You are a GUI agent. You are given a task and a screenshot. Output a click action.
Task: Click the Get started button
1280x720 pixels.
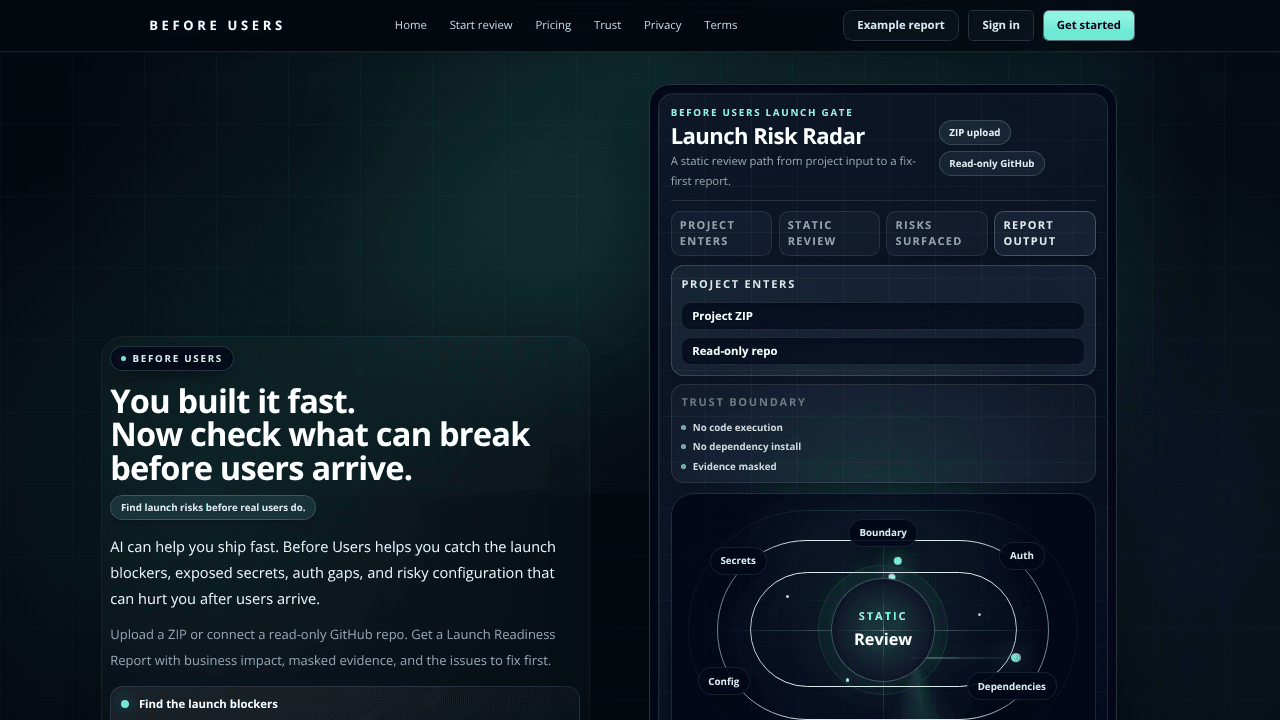tap(1088, 25)
